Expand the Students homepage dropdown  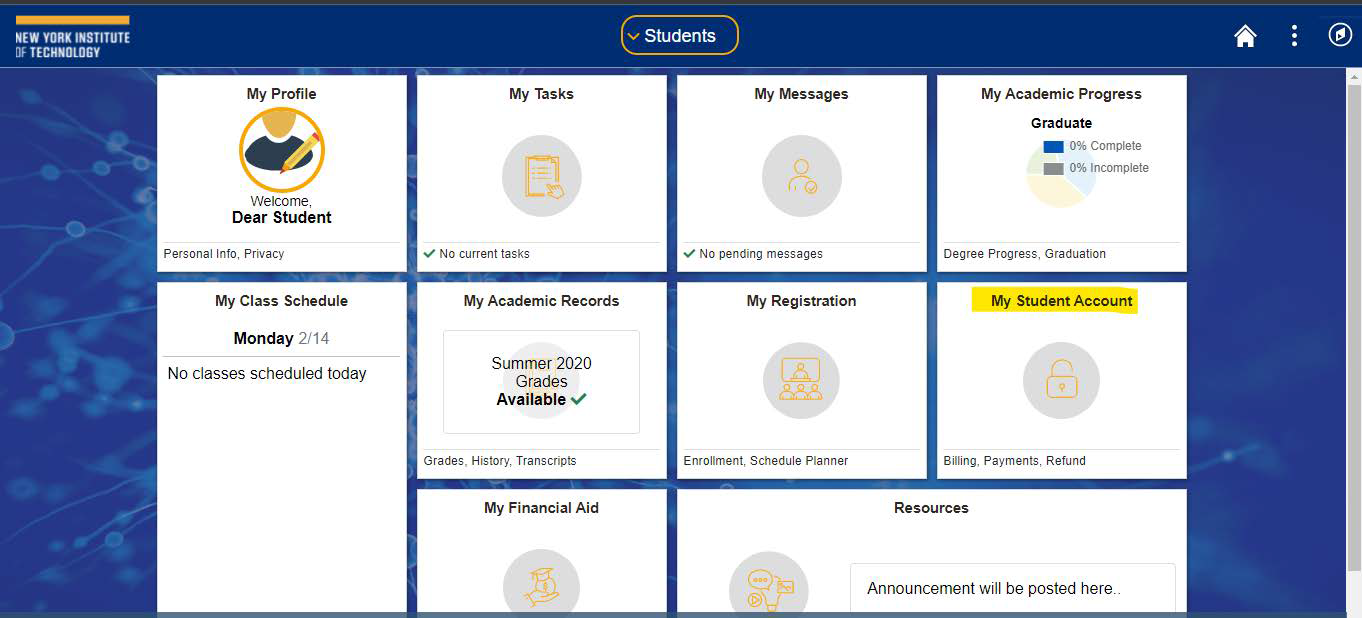click(679, 36)
